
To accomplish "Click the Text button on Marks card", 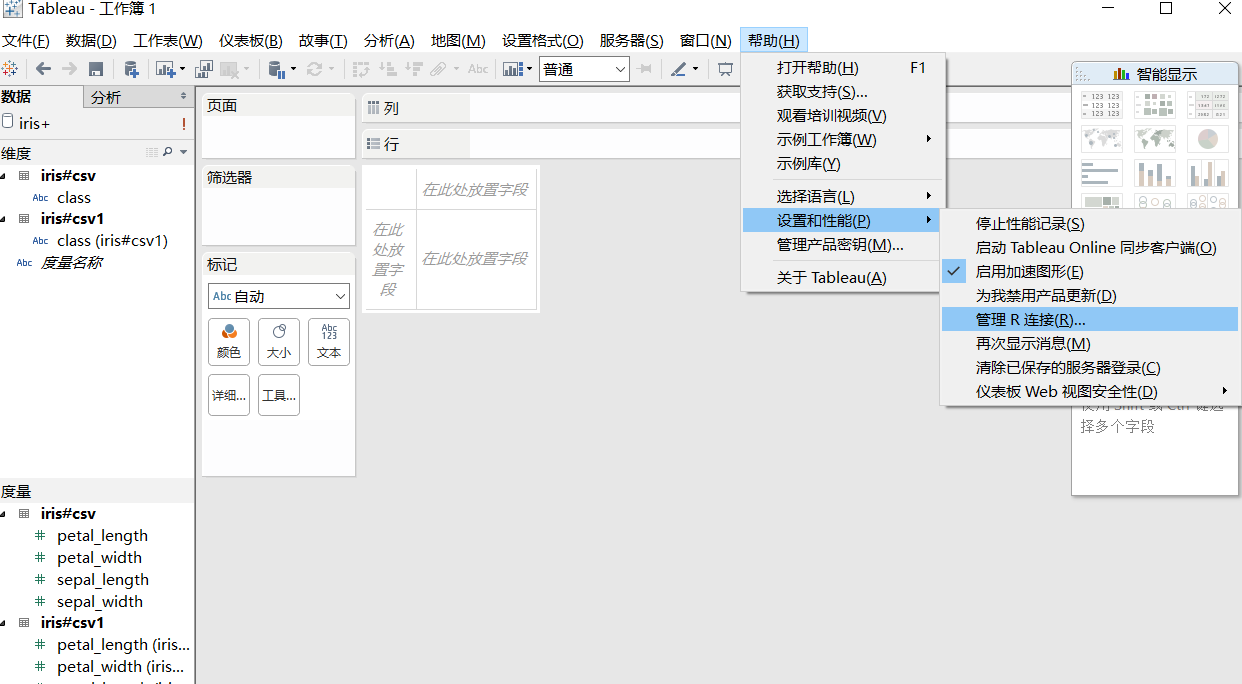I will point(329,342).
